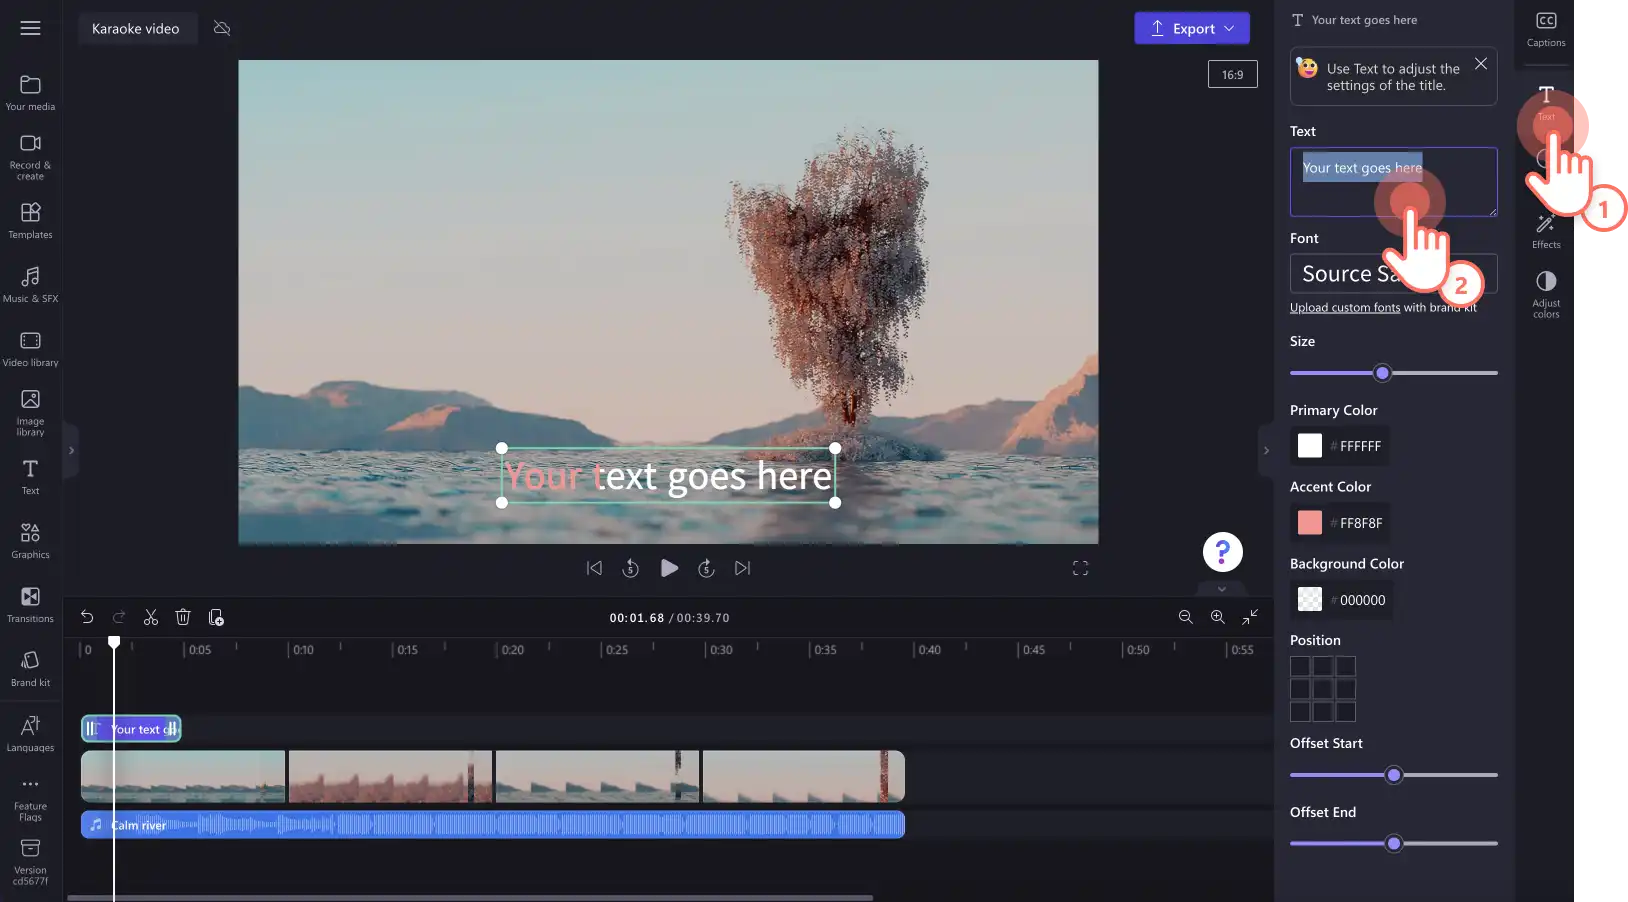Viewport: 1628px width, 902px height.
Task: Open the Templates tab in sidebar
Action: tap(30, 220)
